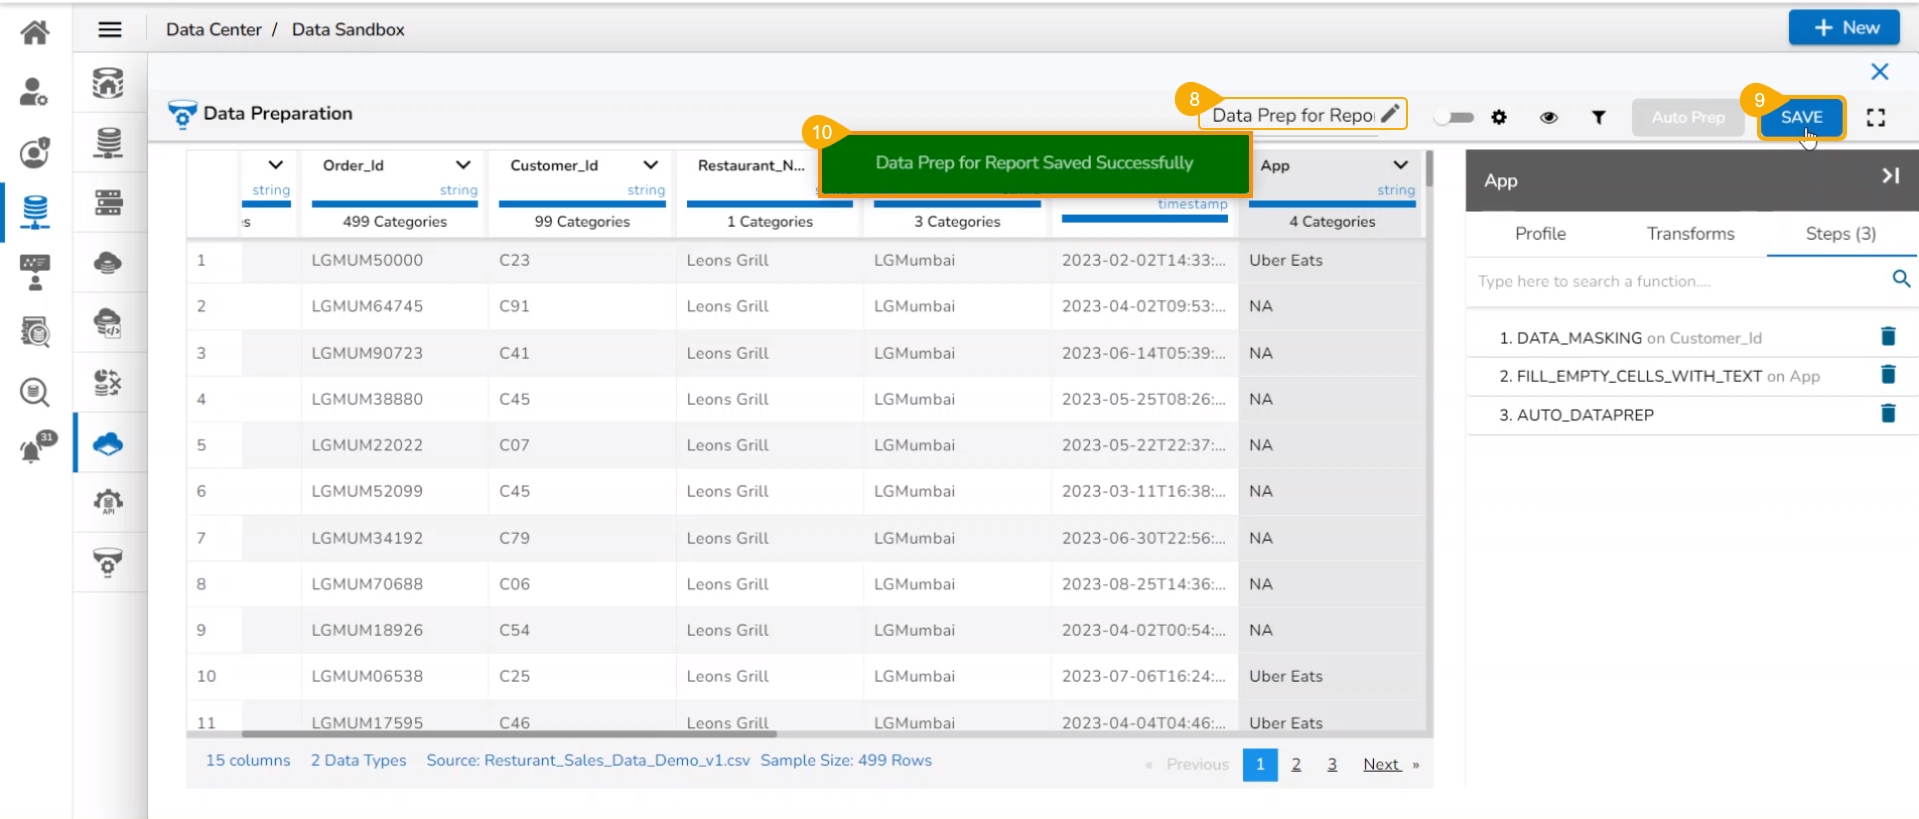Open the Profile tab
This screenshot has width=1919, height=819.
coord(1540,234)
